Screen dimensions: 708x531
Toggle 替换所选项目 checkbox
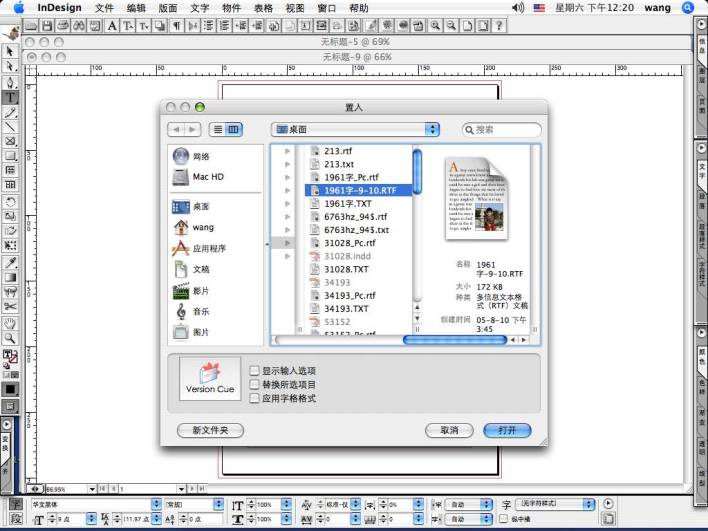255,384
